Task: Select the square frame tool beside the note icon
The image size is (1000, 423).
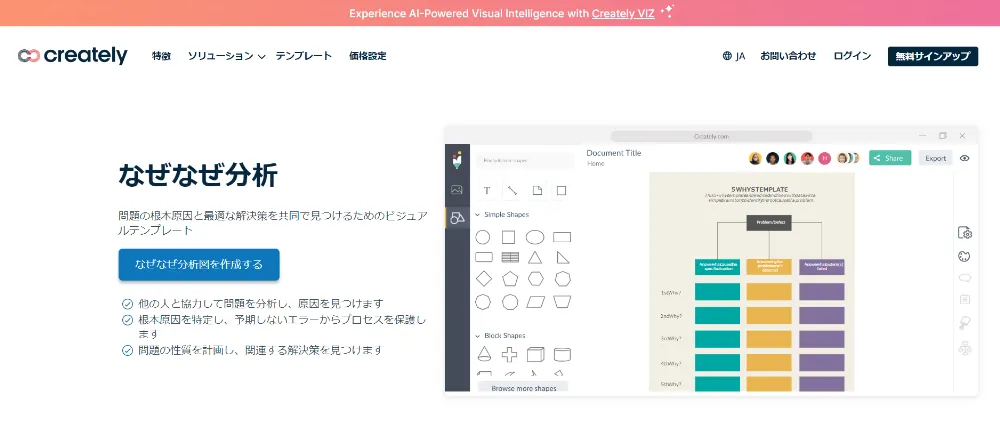Action: pyautogui.click(x=561, y=190)
